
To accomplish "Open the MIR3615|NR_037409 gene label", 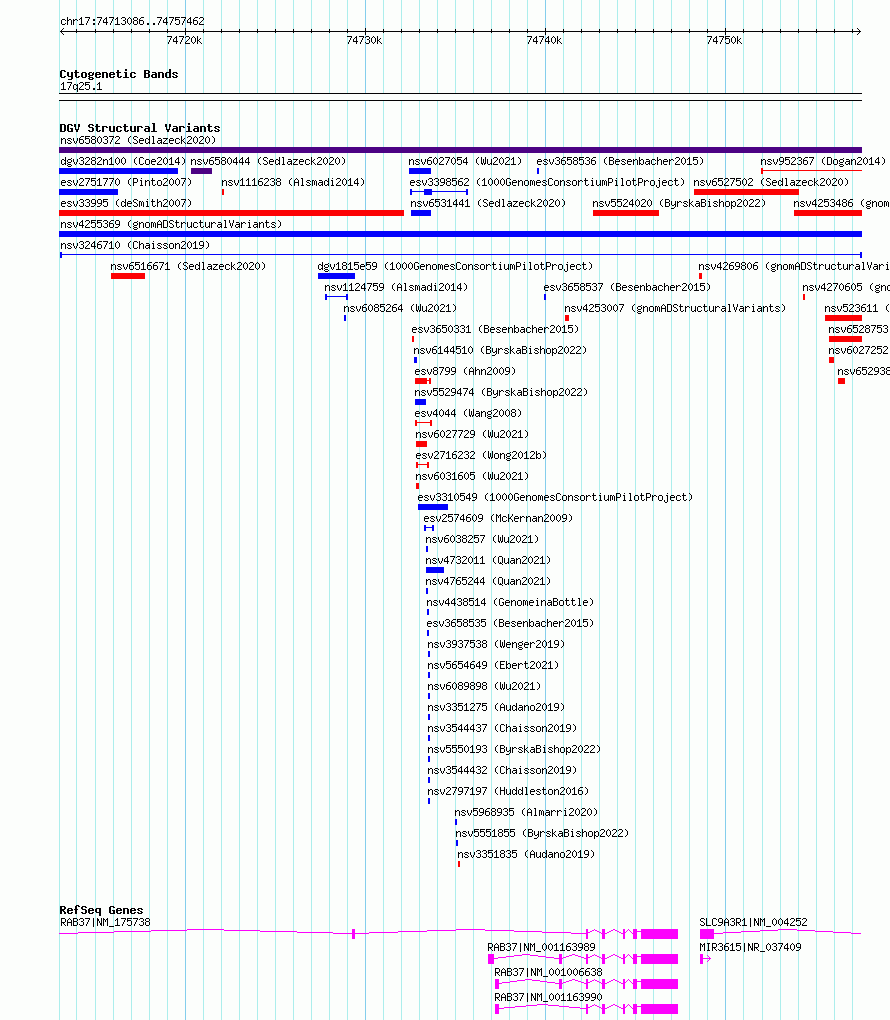I will (x=750, y=947).
